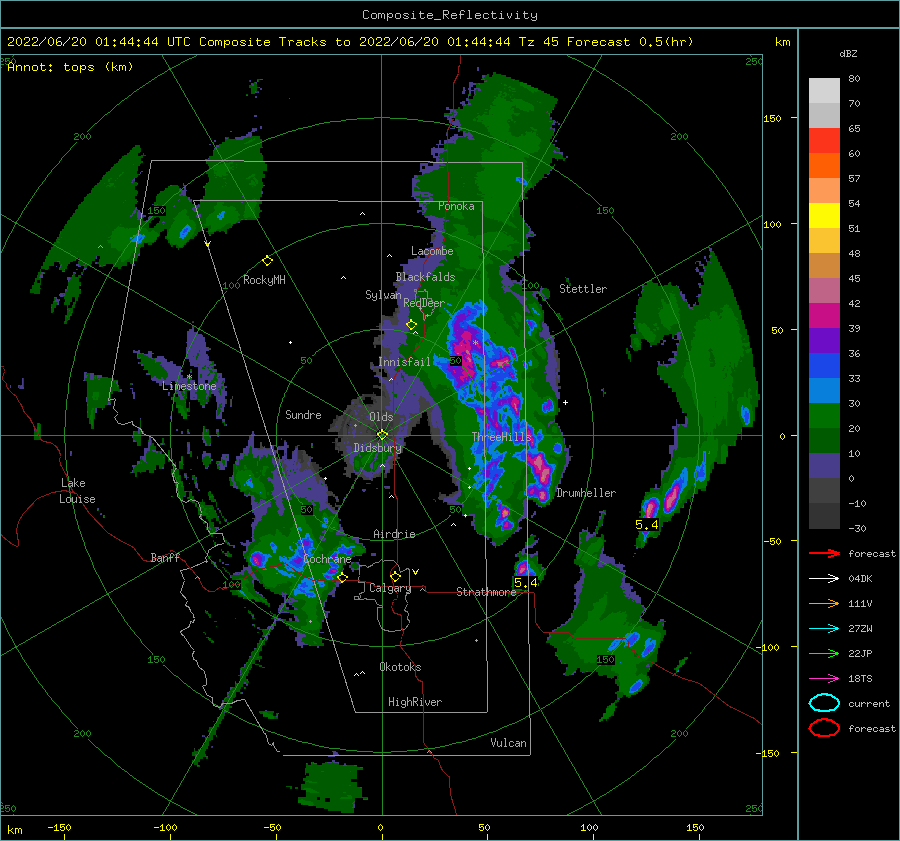Click the Ponoka city label
This screenshot has width=900, height=841.
click(x=456, y=206)
